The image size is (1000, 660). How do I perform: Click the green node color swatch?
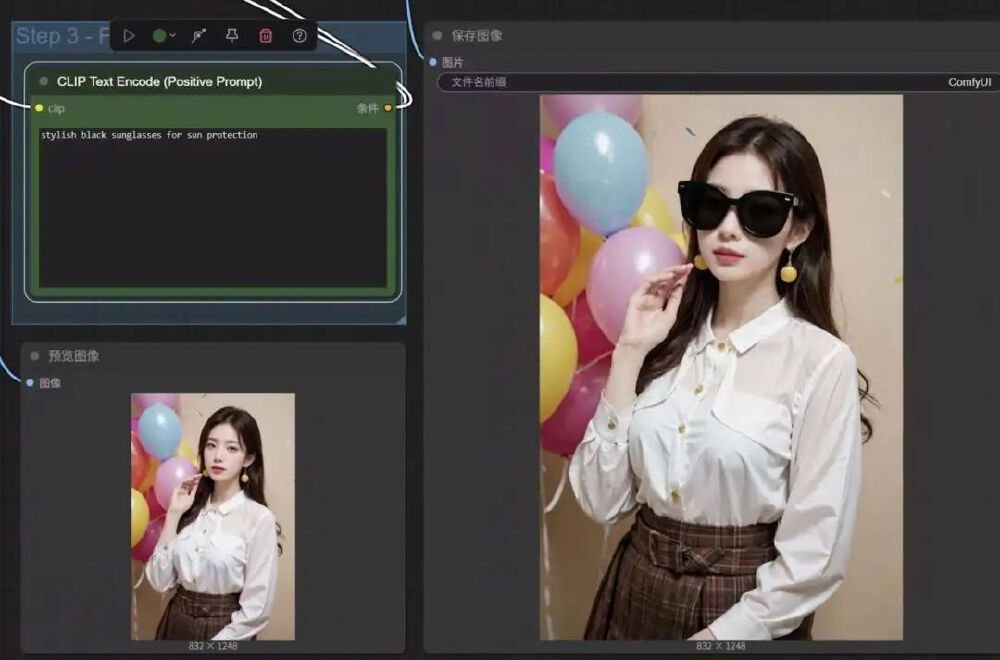[158, 36]
